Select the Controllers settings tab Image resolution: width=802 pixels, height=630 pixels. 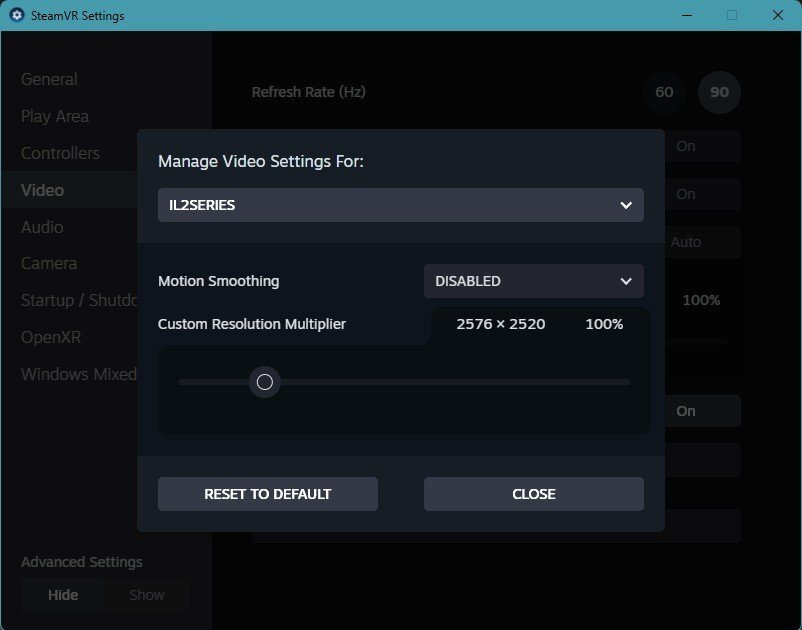(x=60, y=153)
